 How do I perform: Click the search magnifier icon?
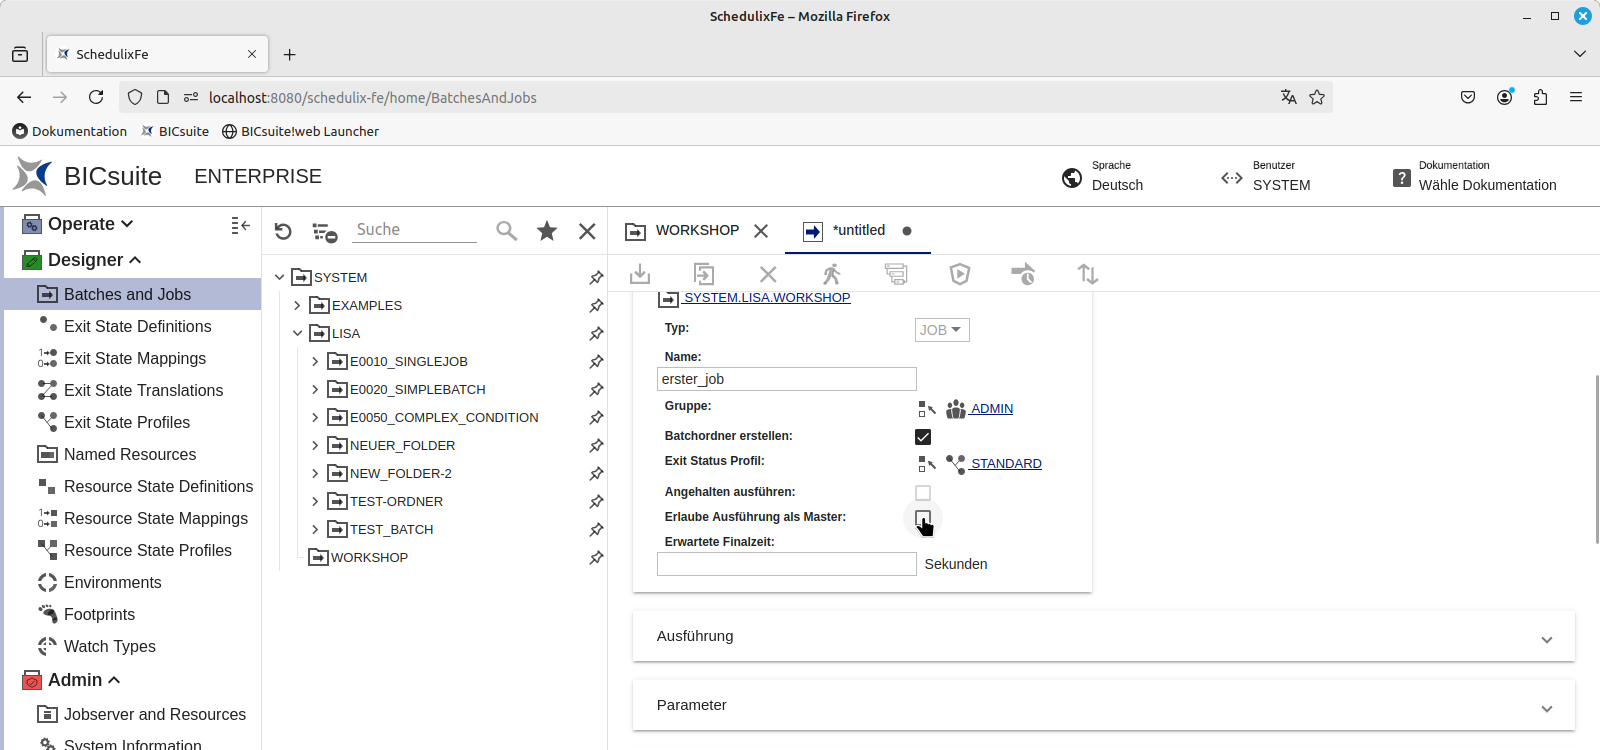coord(507,231)
